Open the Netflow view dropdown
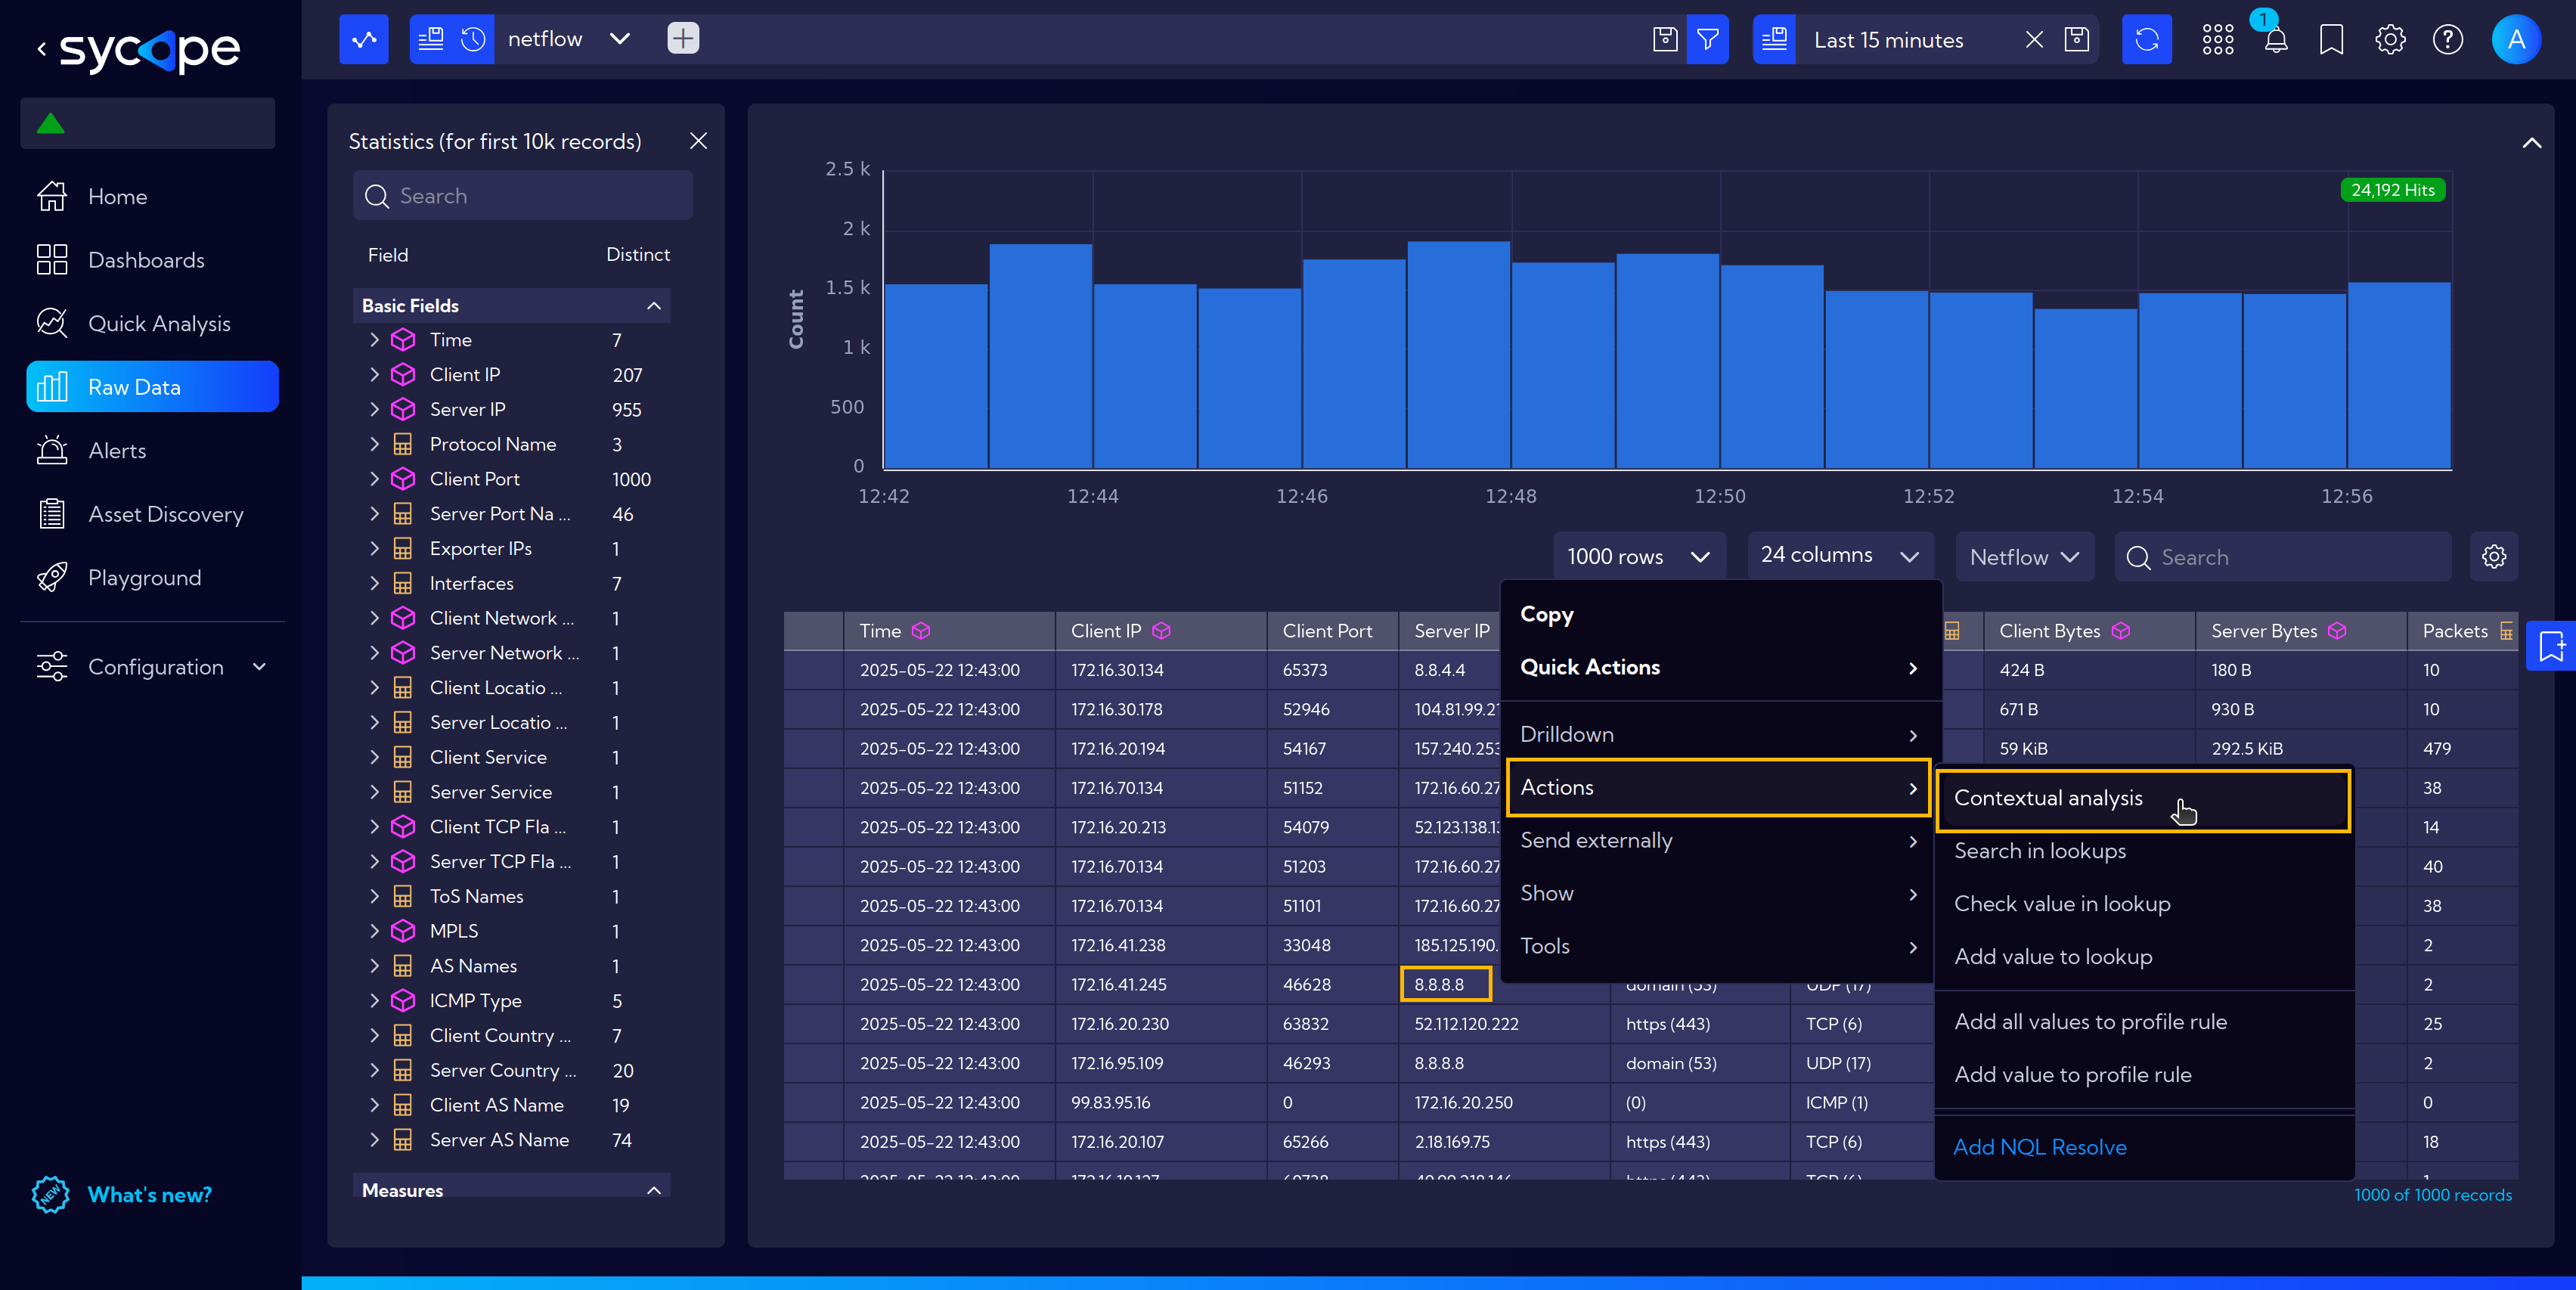This screenshot has height=1290, width=2576. point(2025,556)
